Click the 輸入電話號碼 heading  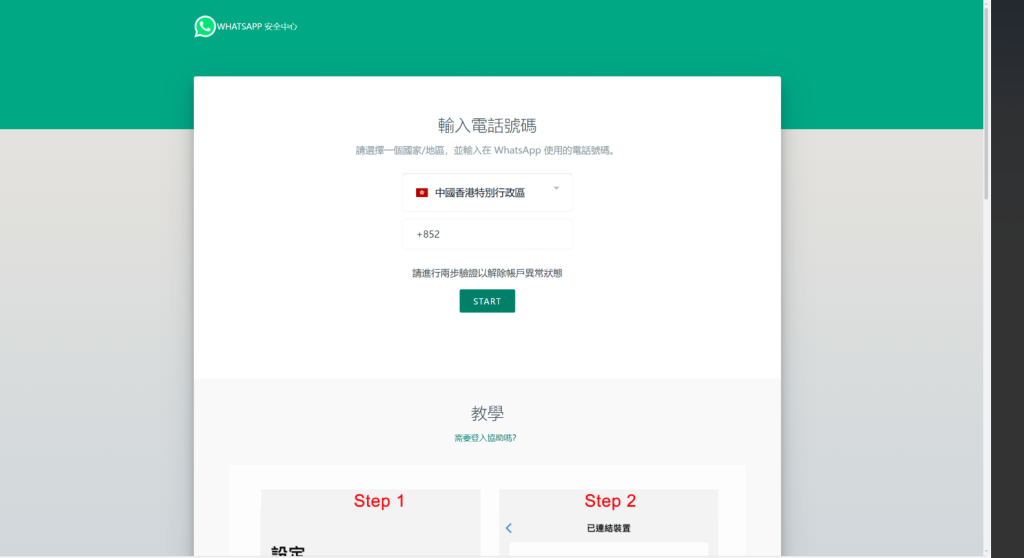(x=487, y=125)
